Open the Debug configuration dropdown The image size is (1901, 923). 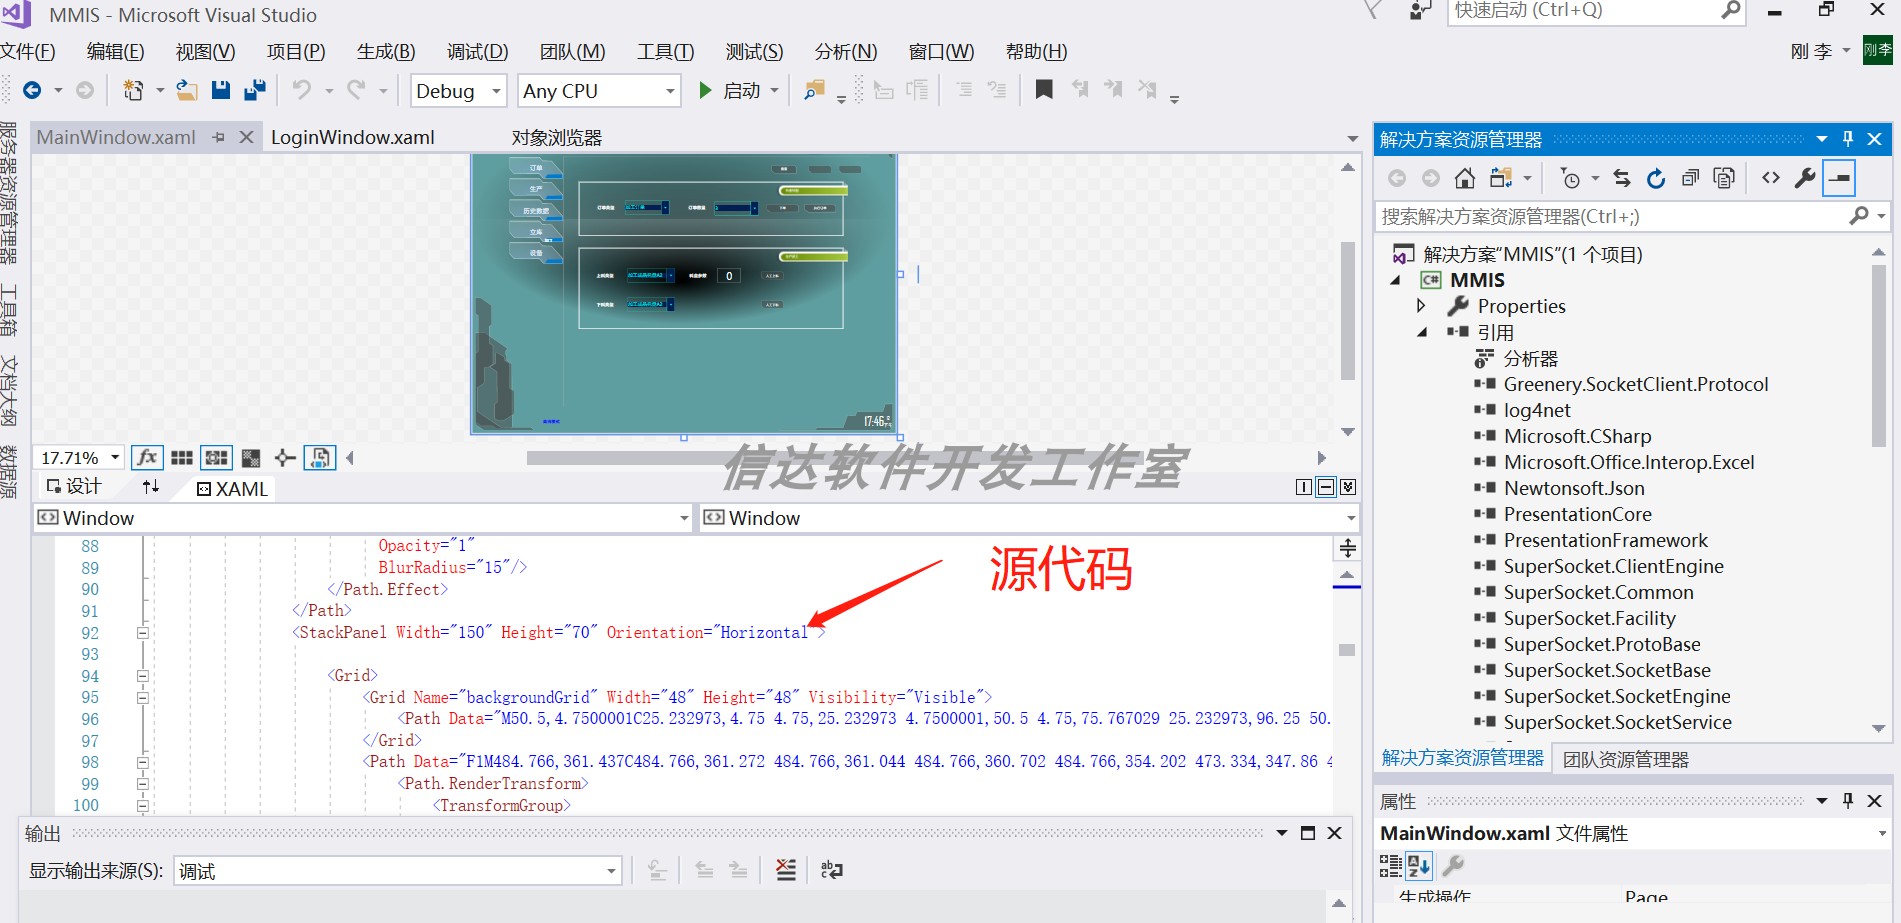point(496,91)
